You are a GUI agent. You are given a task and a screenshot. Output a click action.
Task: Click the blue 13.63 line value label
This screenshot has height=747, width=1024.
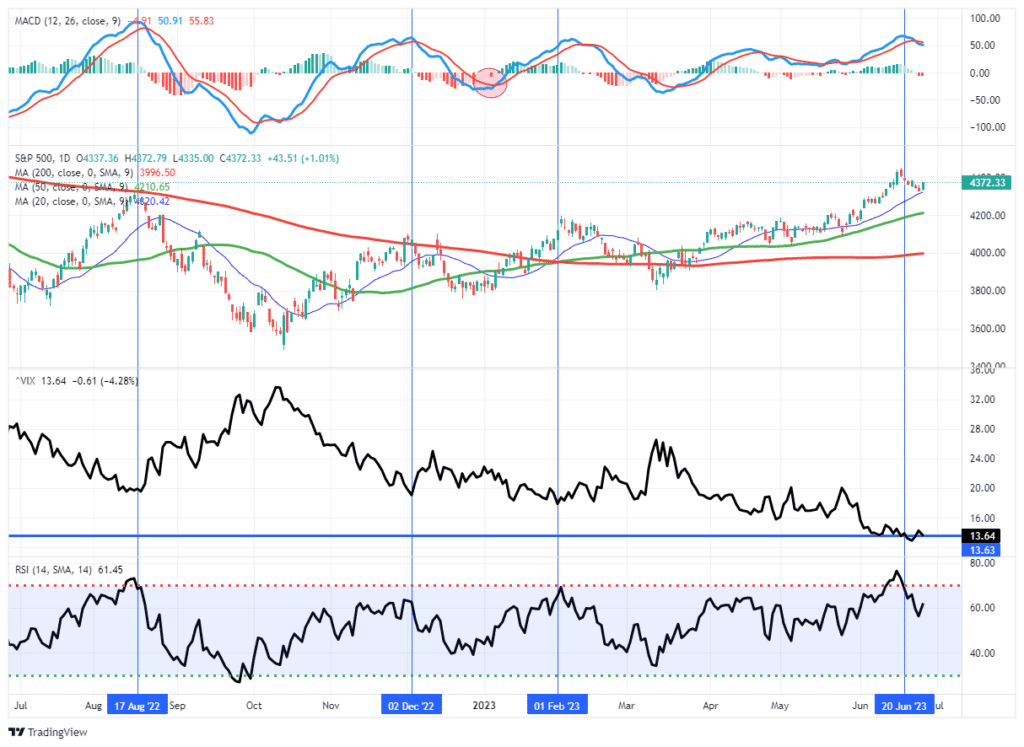[x=982, y=550]
